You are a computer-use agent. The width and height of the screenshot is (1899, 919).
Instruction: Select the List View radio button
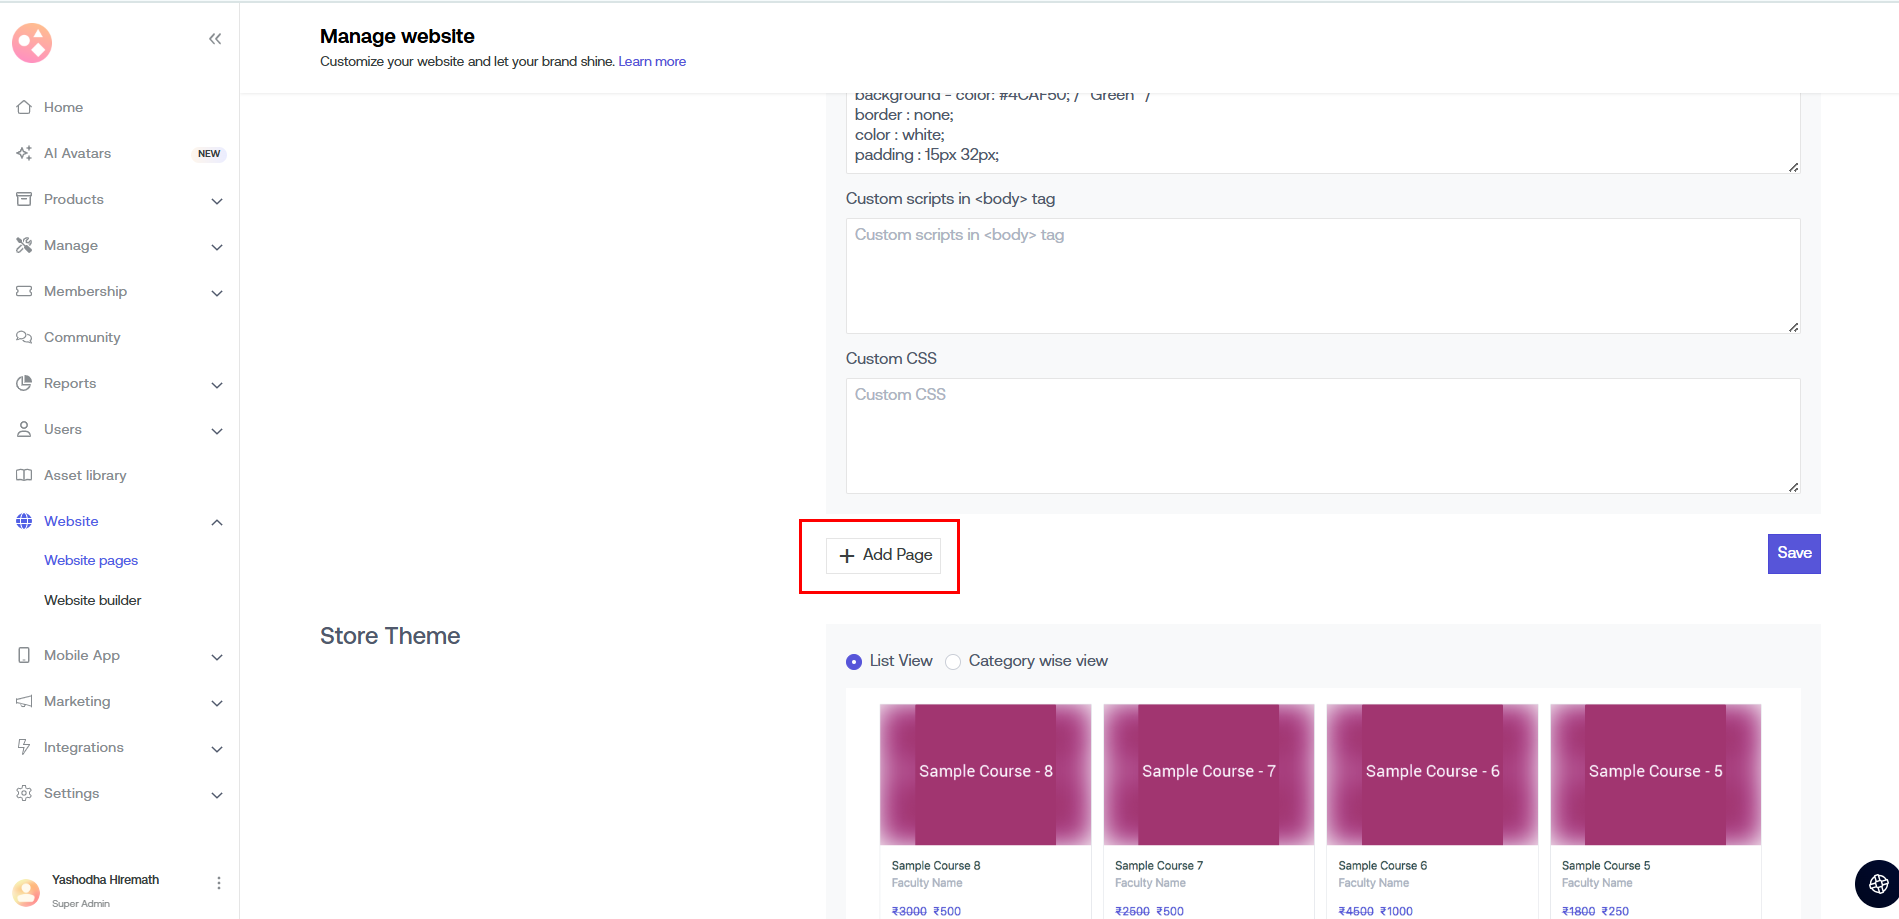coord(854,662)
